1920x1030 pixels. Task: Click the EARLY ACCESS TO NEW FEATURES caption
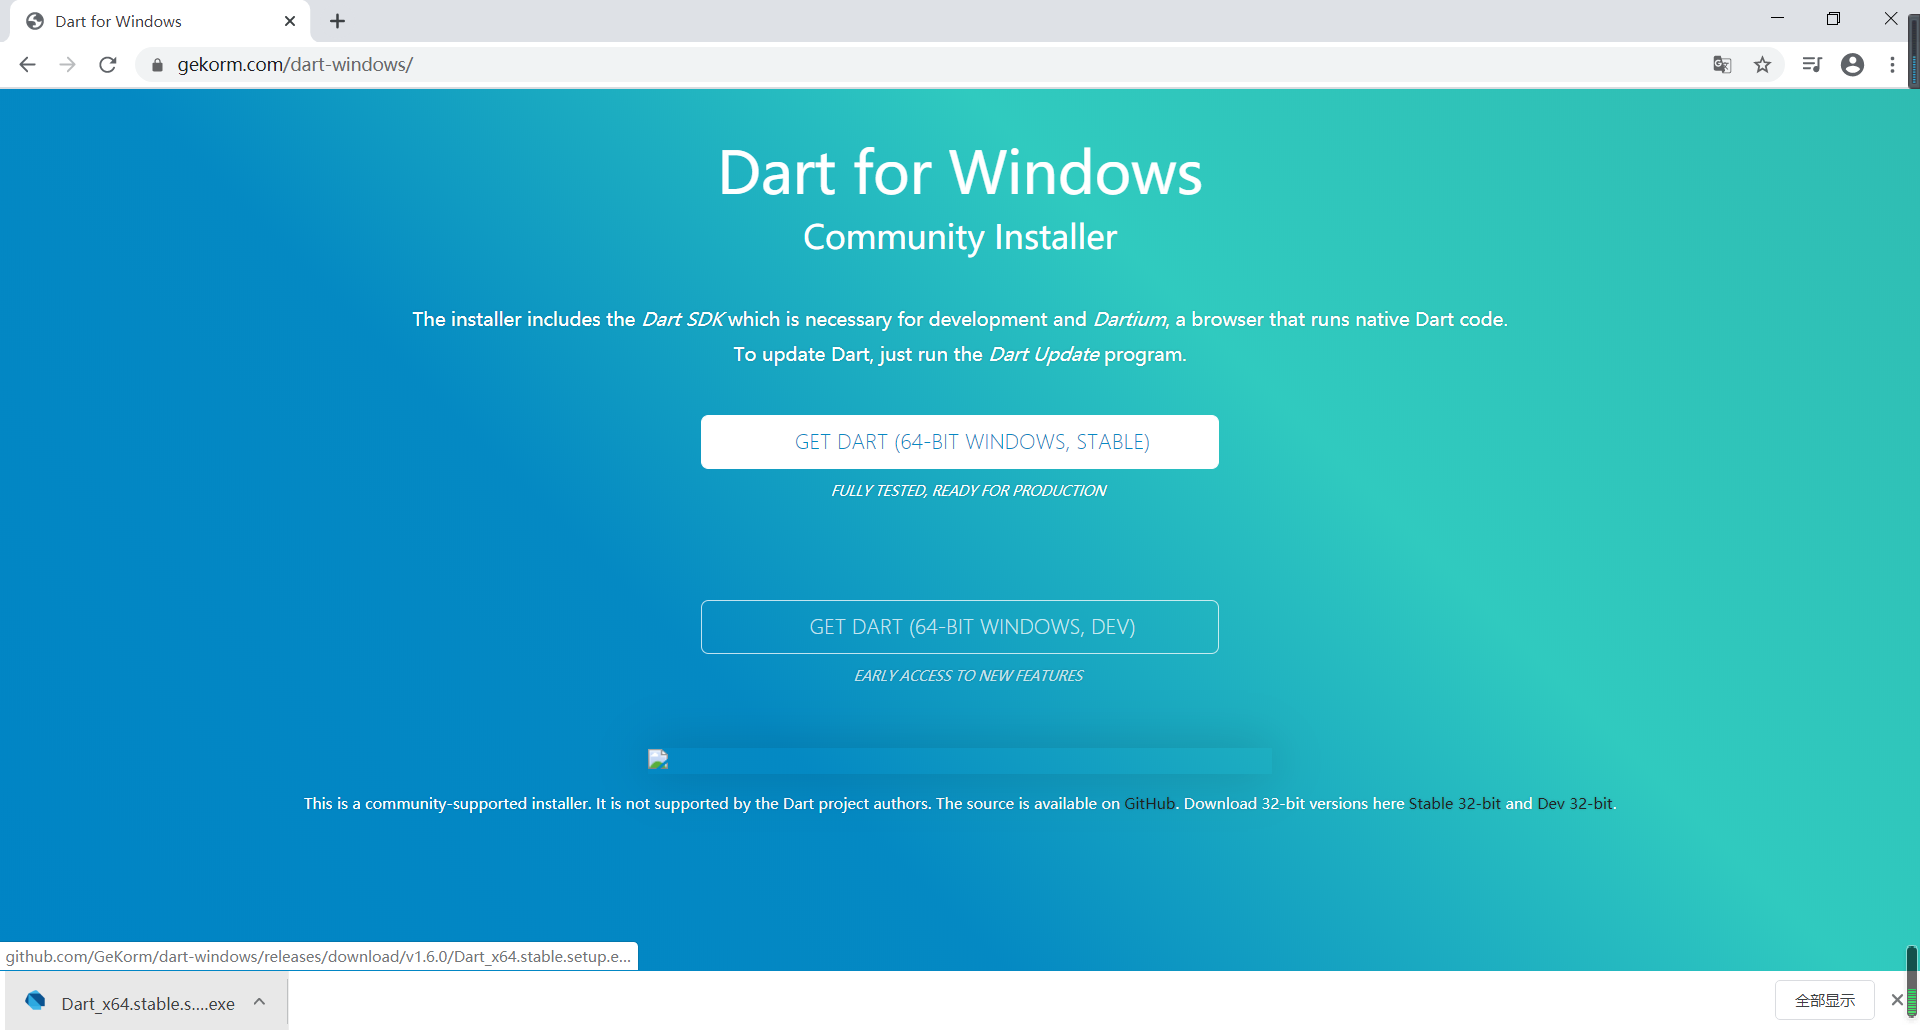click(x=969, y=676)
